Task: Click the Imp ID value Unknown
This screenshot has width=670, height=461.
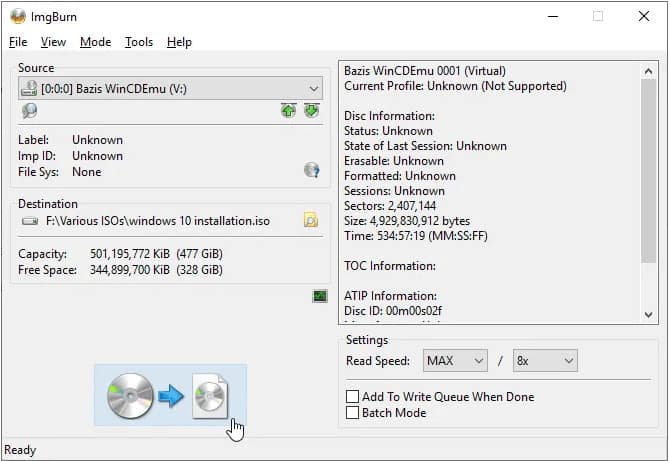Action: (97, 156)
